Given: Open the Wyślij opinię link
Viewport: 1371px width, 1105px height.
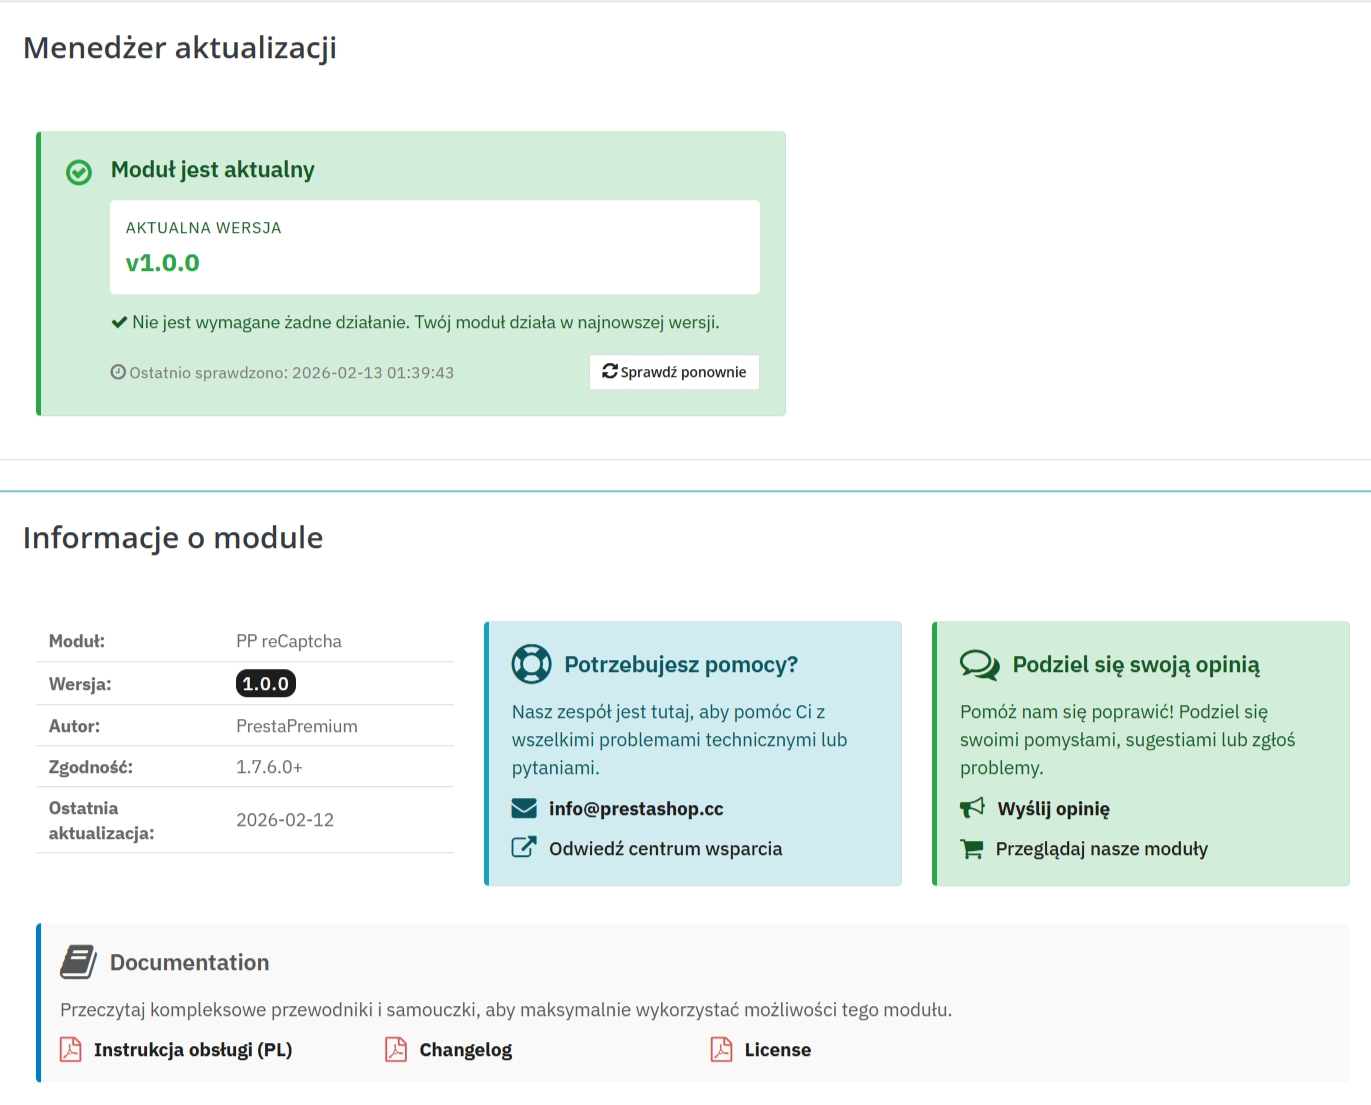Looking at the screenshot, I should (x=1053, y=808).
